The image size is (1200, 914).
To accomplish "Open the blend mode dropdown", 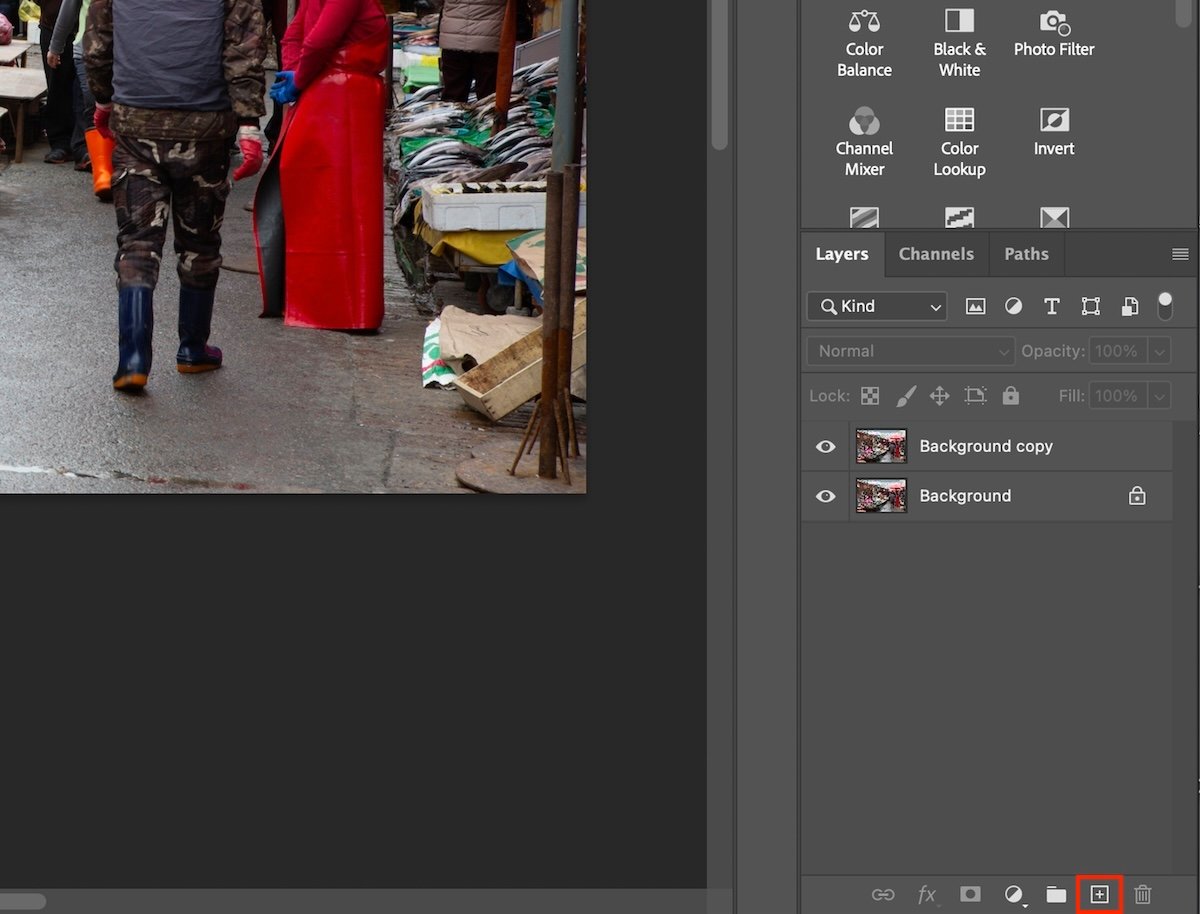I will tap(908, 351).
